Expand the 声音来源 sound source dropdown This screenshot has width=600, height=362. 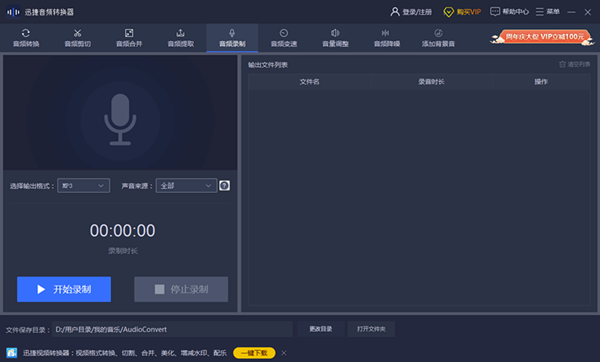point(186,186)
